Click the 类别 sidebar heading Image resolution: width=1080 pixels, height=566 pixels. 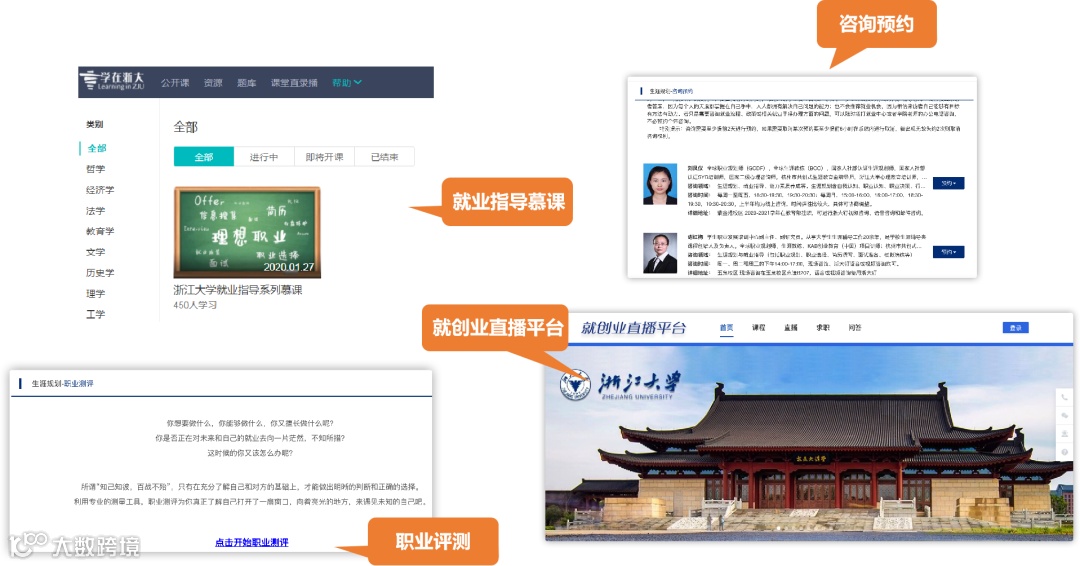[x=94, y=125]
